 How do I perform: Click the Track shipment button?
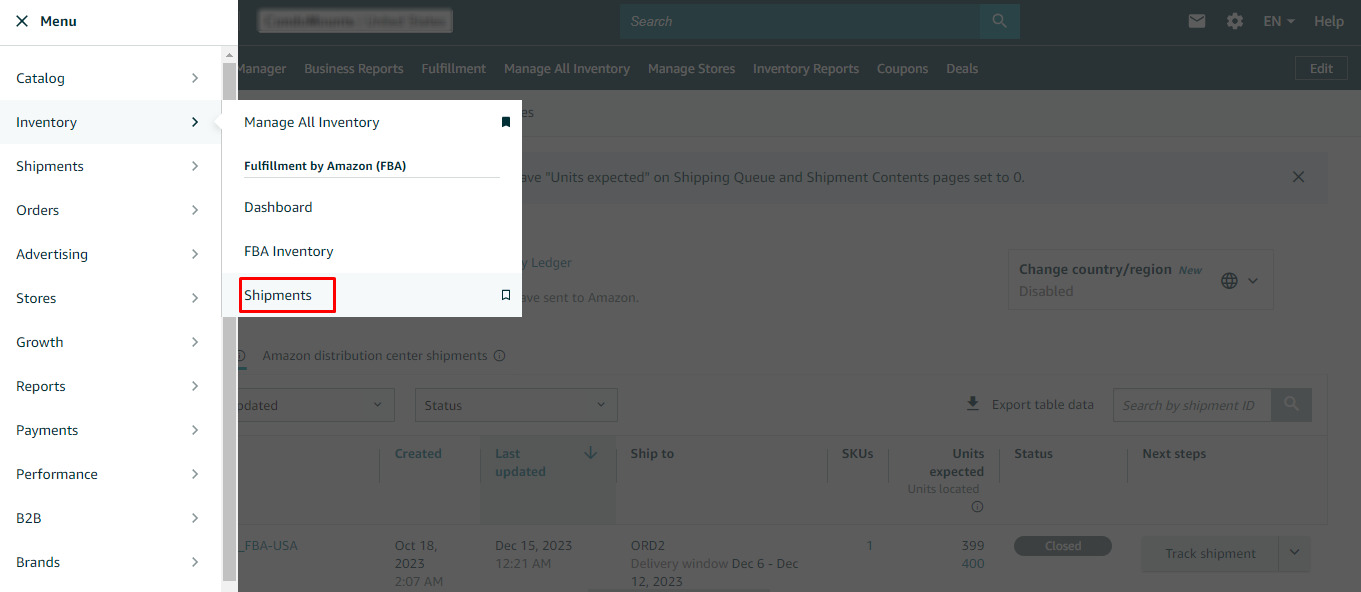click(1210, 553)
